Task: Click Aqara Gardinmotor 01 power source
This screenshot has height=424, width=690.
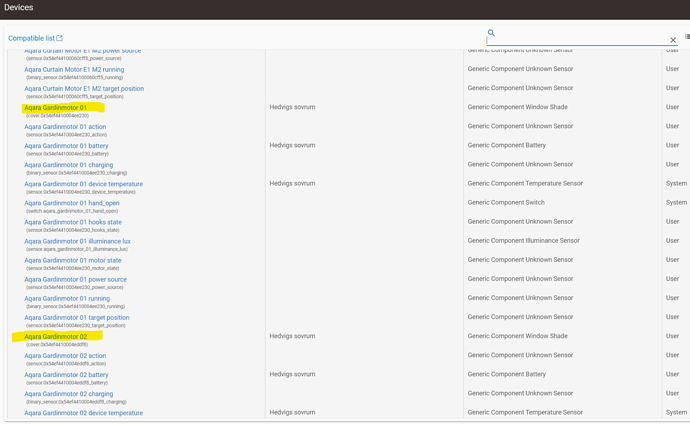Action: click(75, 279)
